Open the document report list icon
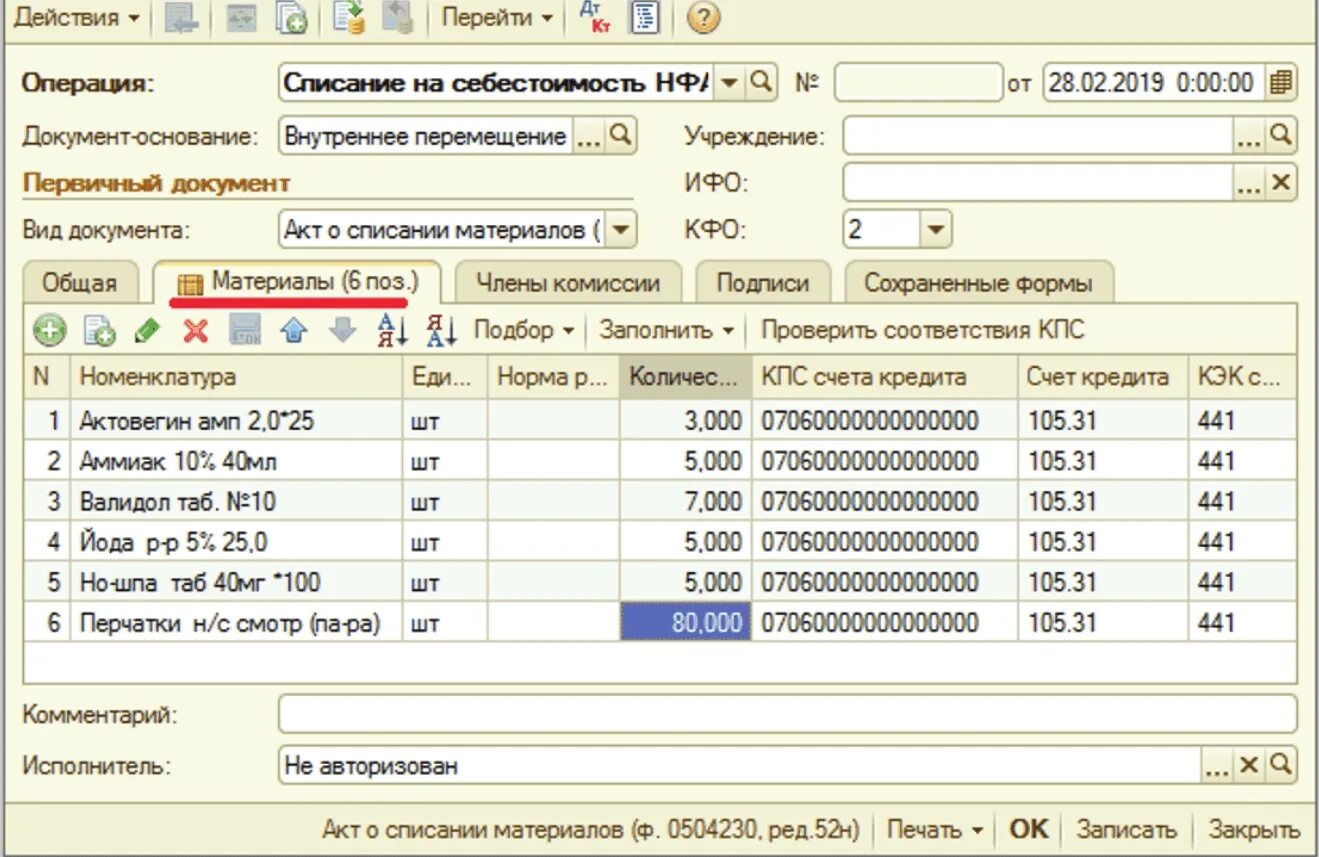The height and width of the screenshot is (857, 1319). (x=645, y=18)
